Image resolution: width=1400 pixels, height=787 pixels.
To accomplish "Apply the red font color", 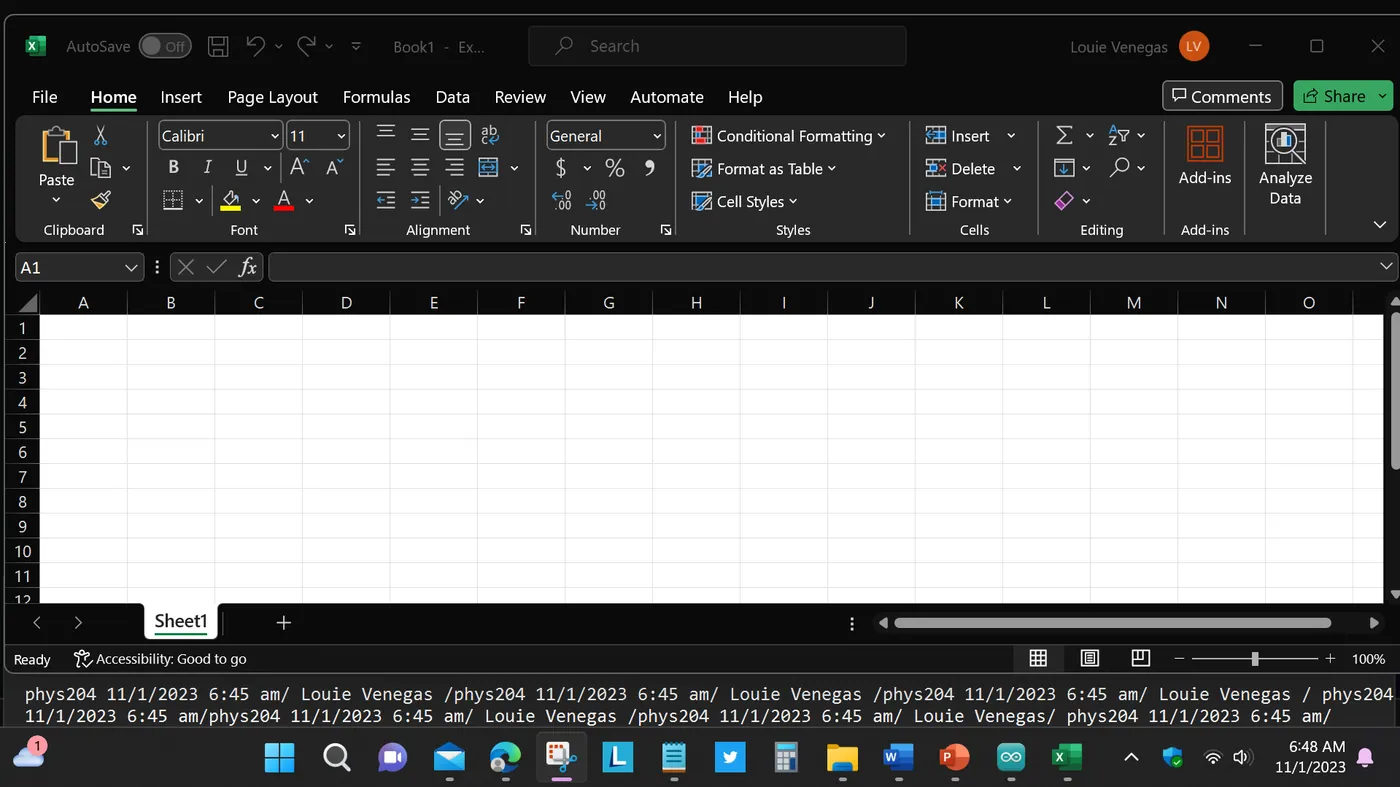I will point(284,200).
